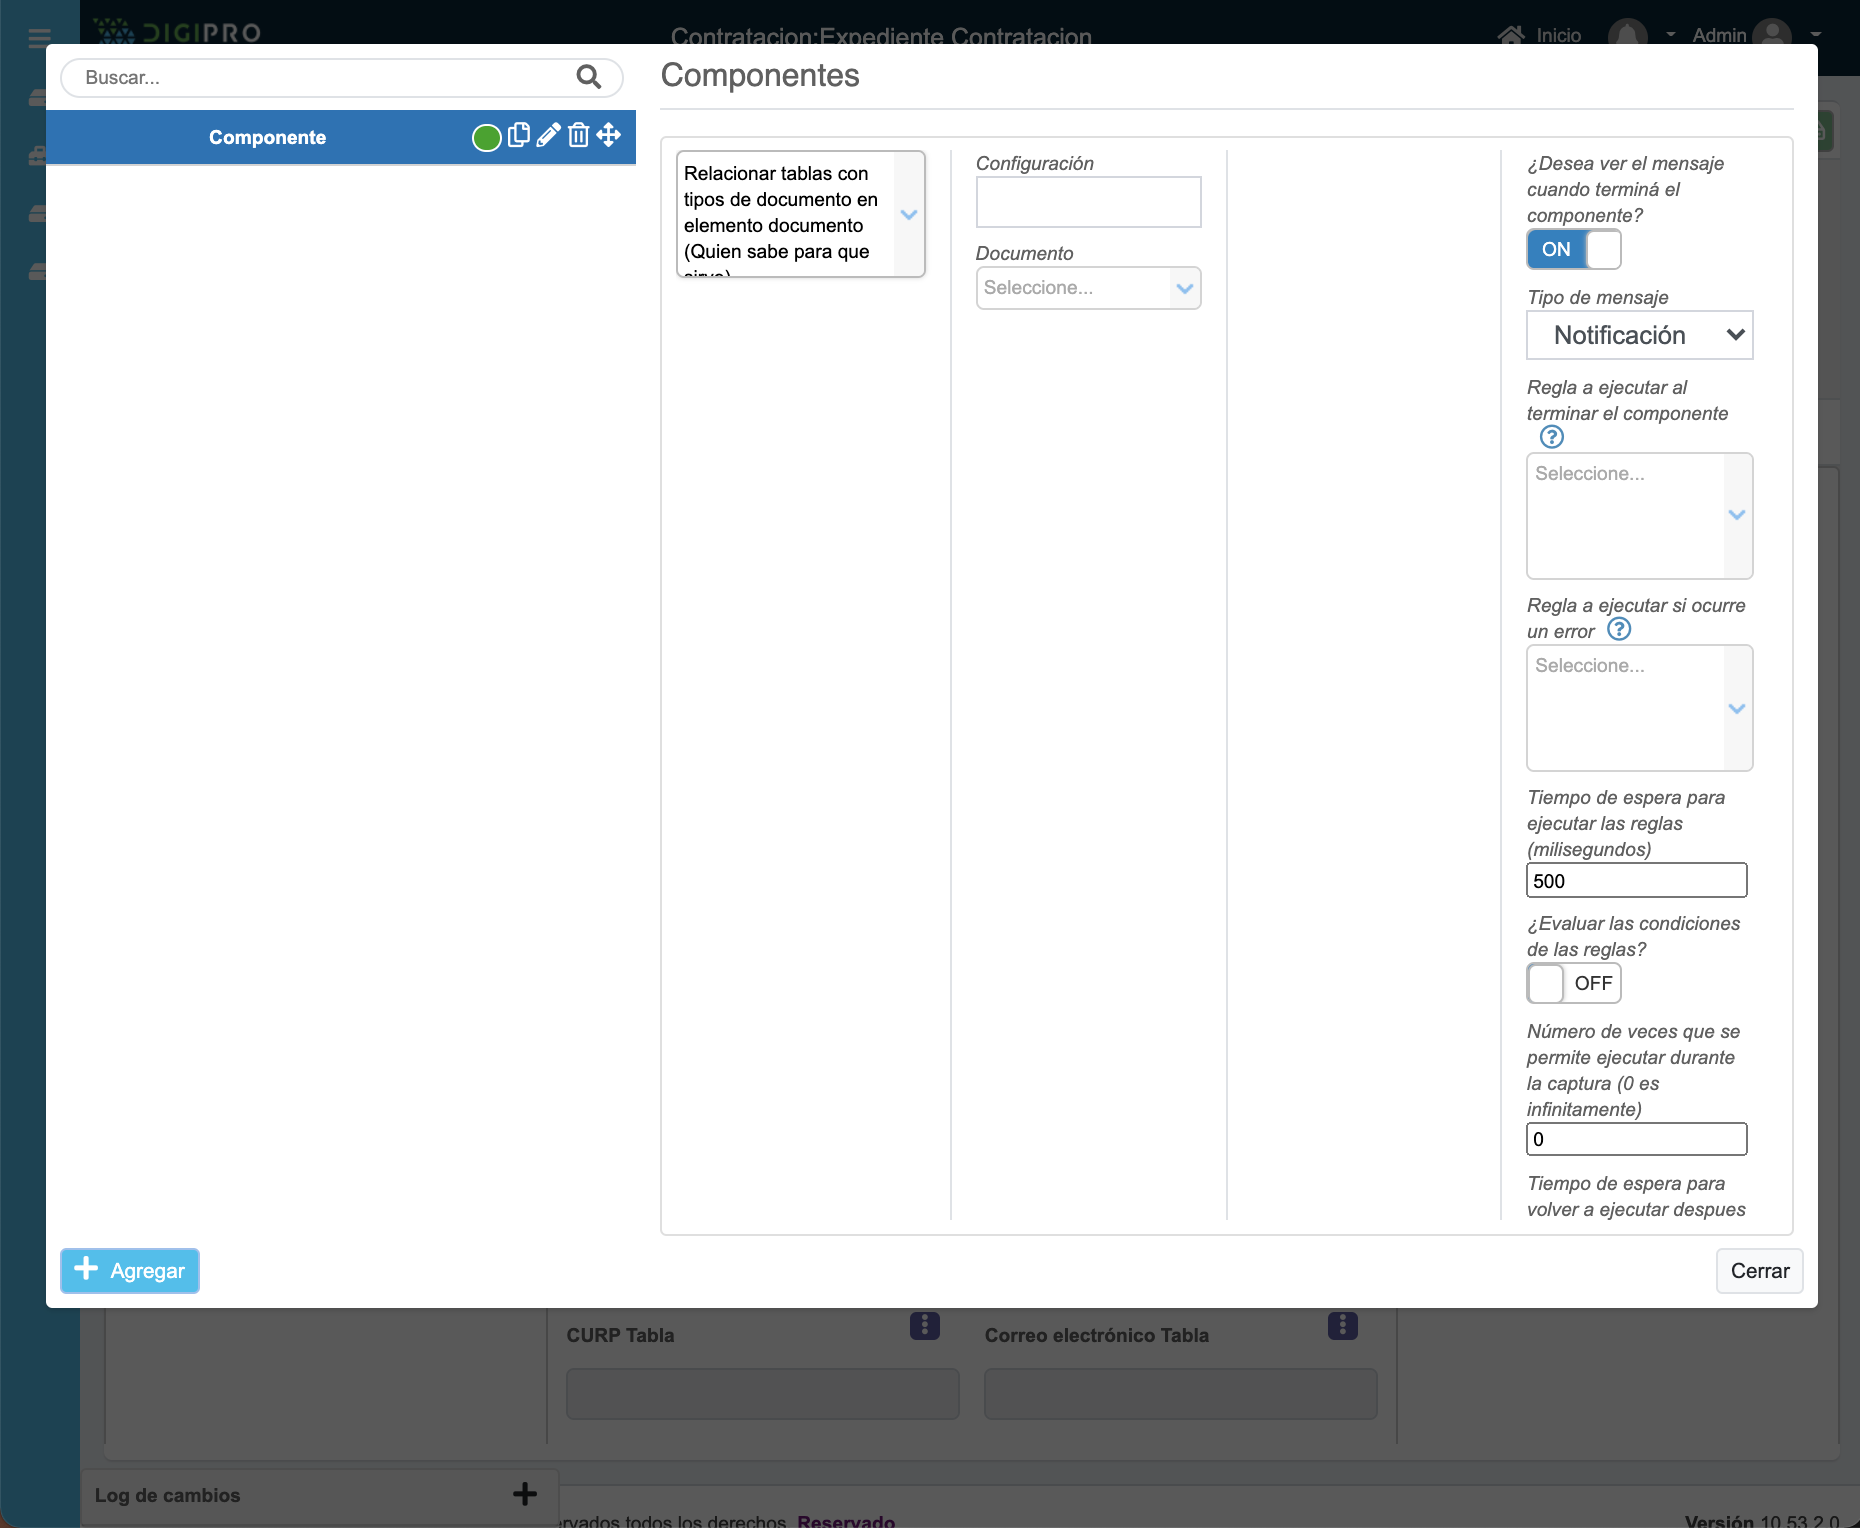Expand the rule on error Seleccione dropdown

coord(1639,708)
